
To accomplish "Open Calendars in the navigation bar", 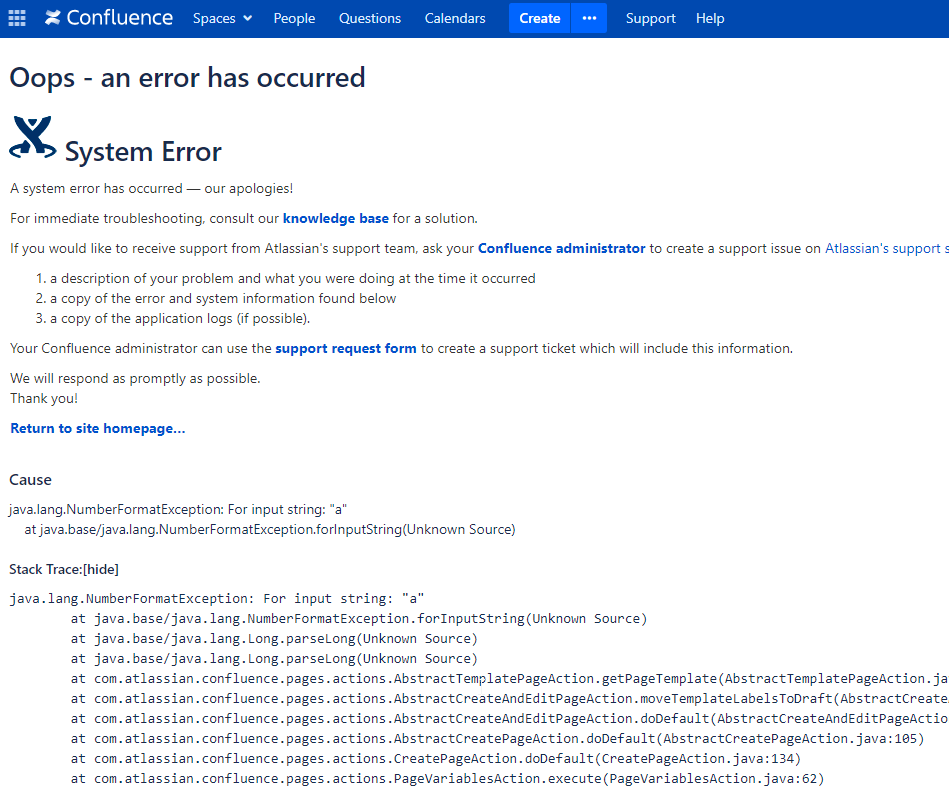I will click(x=455, y=18).
